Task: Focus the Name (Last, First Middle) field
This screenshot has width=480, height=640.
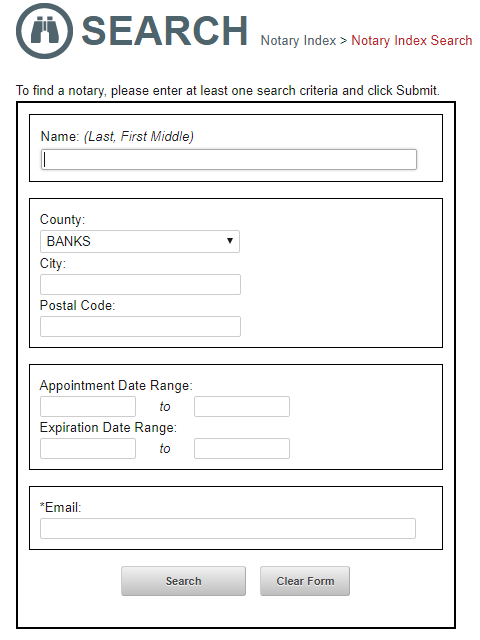Action: [229, 159]
